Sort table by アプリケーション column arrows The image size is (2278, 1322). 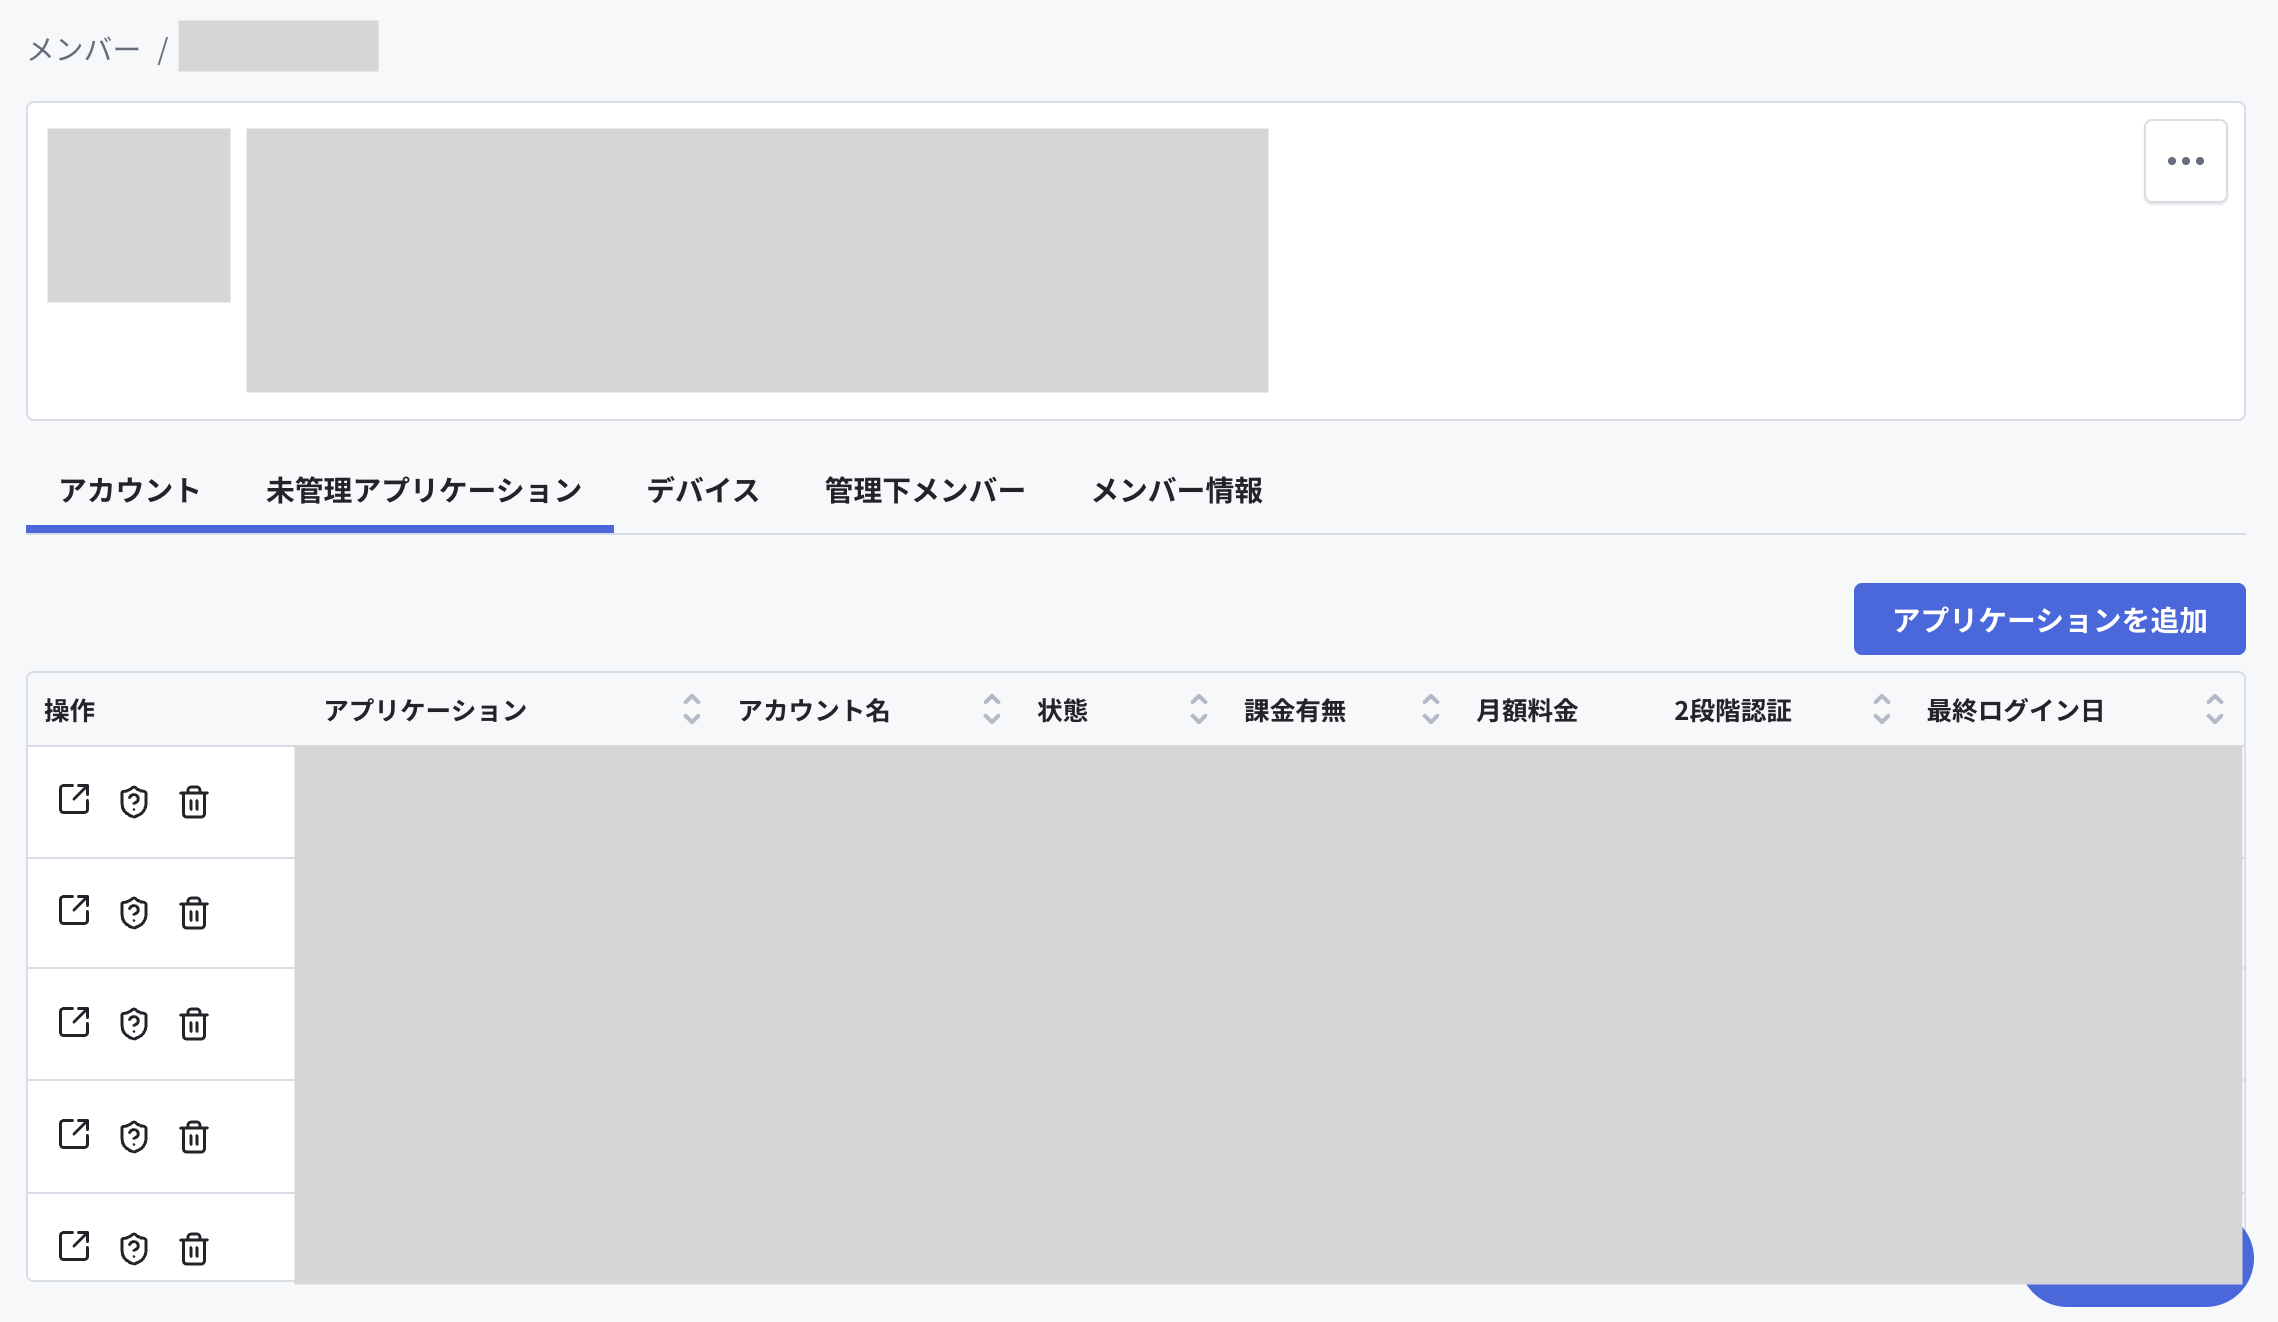point(691,709)
